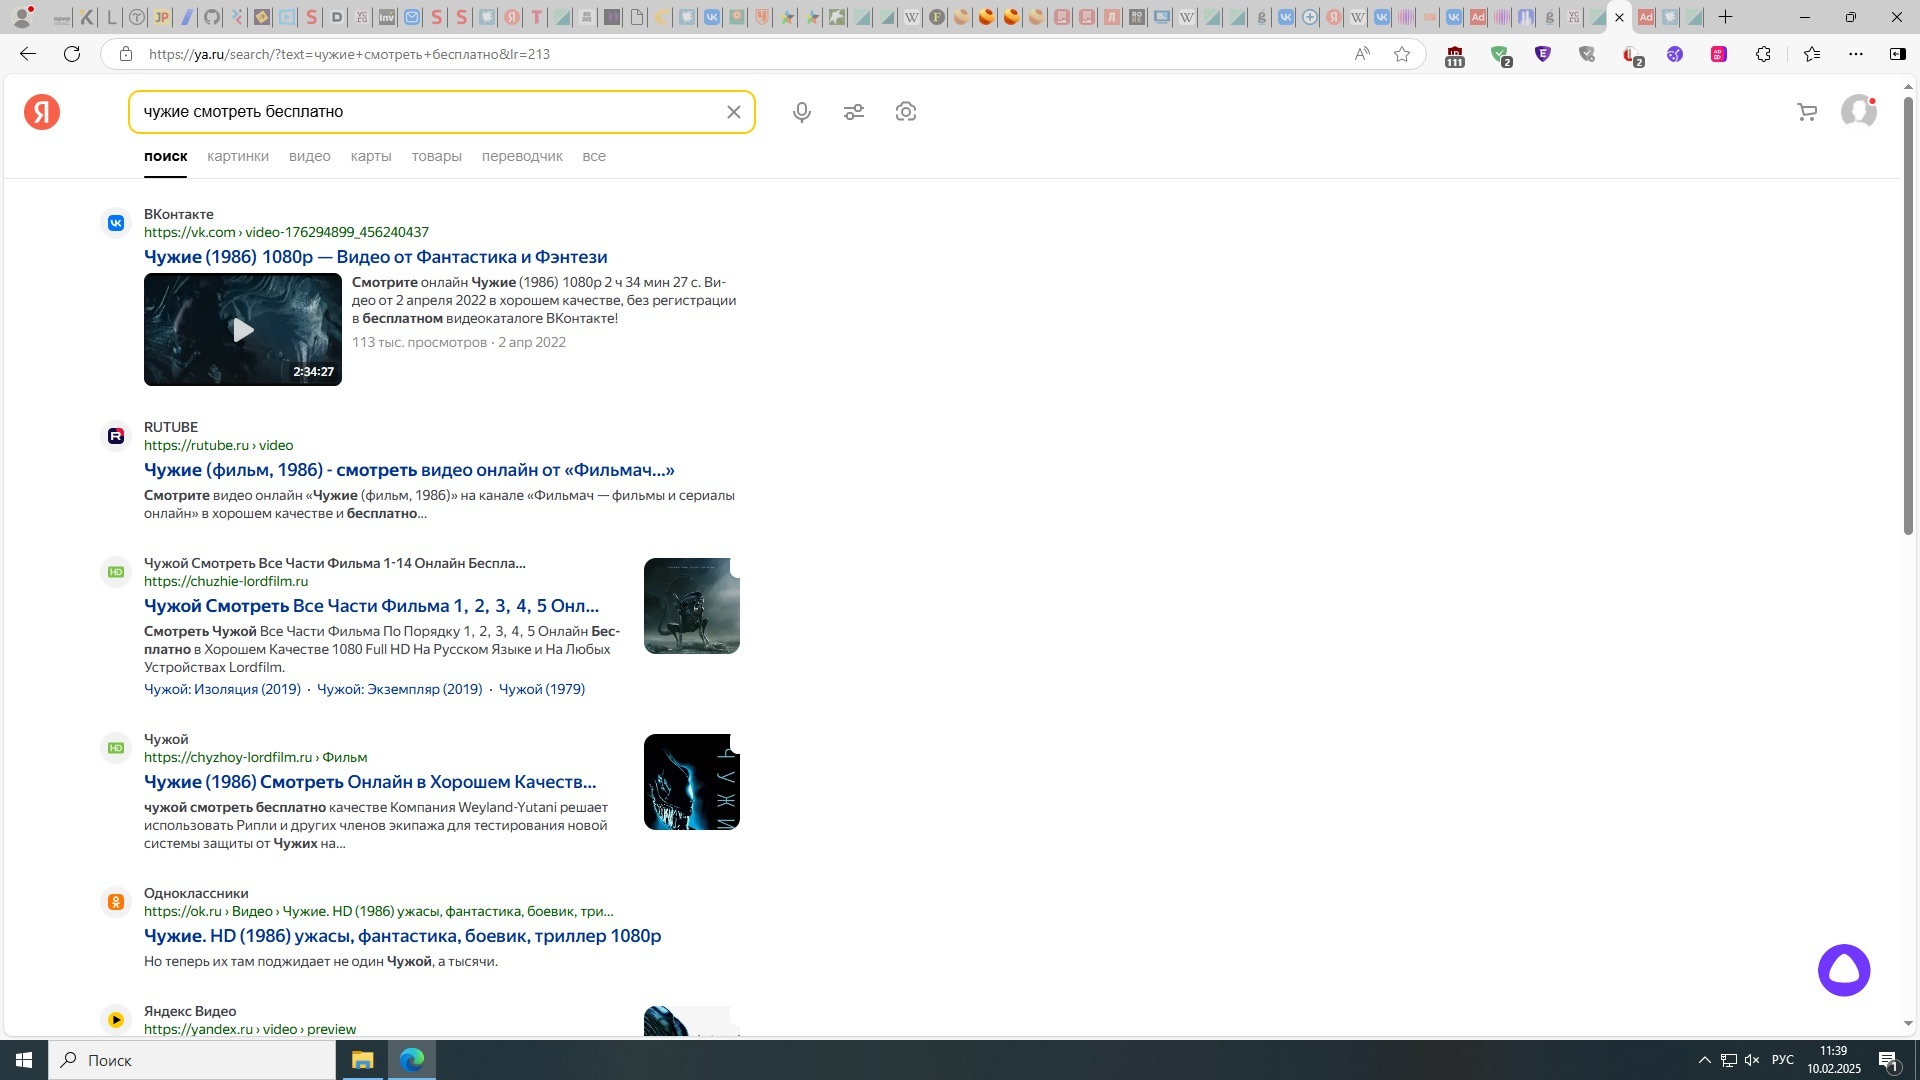Open the Alice assistant purple button
Image resolution: width=1920 pixels, height=1080 pixels.
[1843, 970]
